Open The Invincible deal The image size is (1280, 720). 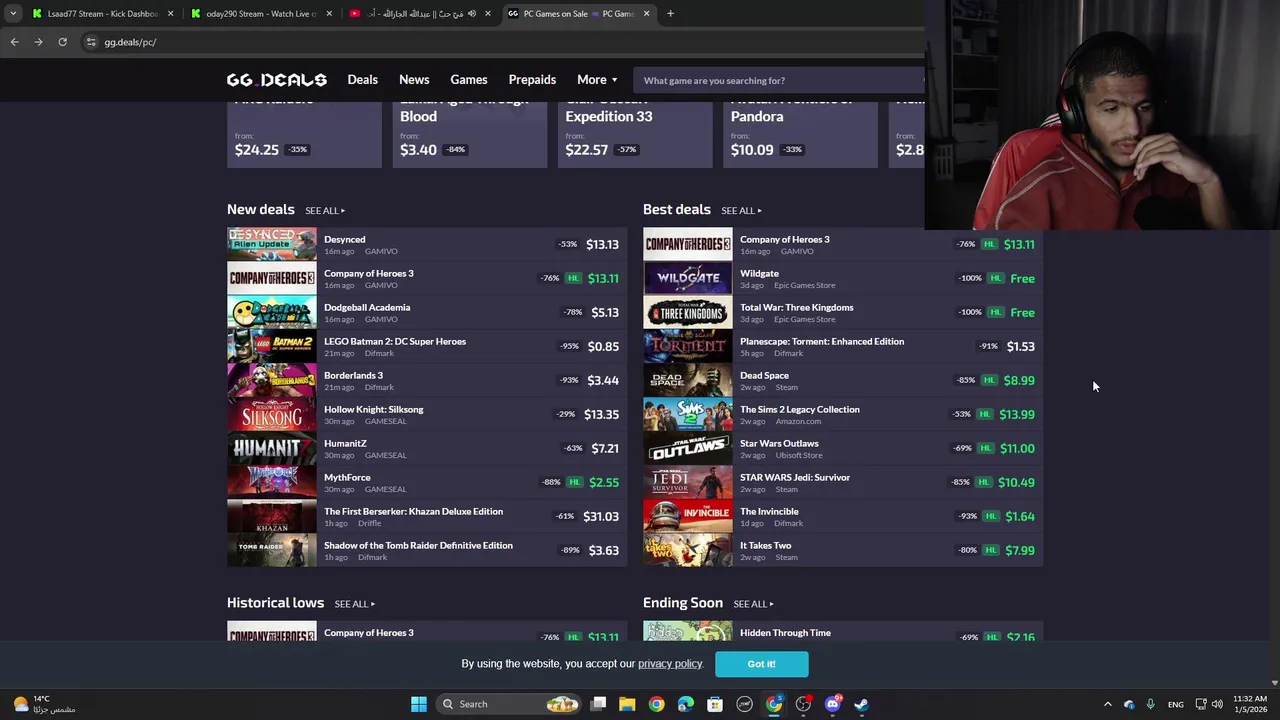pyautogui.click(x=769, y=511)
